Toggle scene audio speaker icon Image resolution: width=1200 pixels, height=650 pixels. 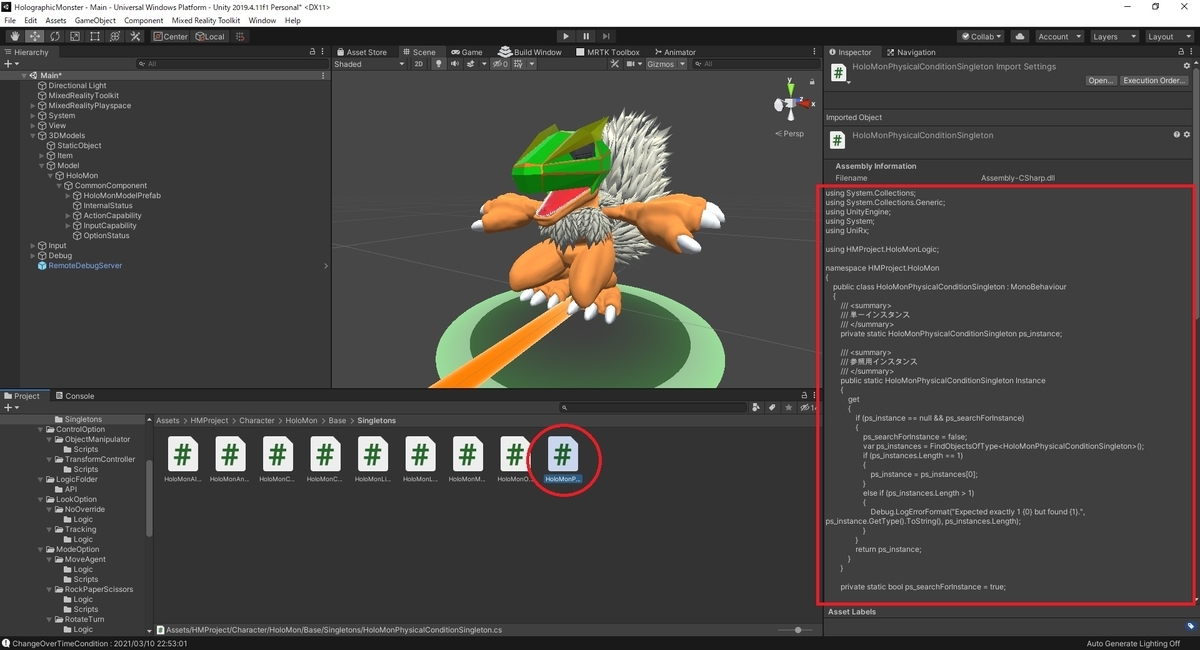[454, 64]
